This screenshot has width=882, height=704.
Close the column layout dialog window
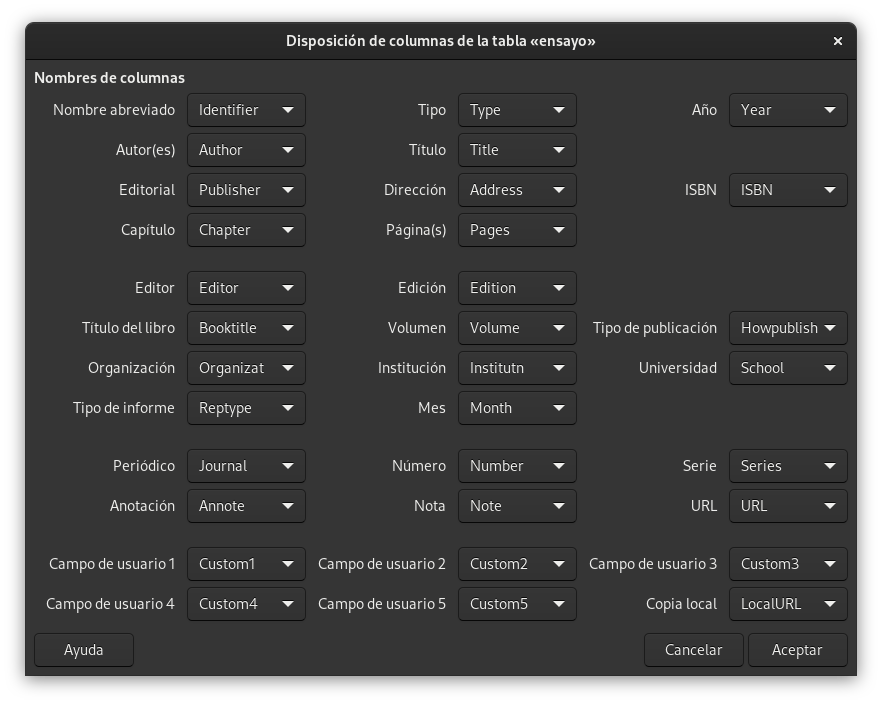(x=838, y=41)
